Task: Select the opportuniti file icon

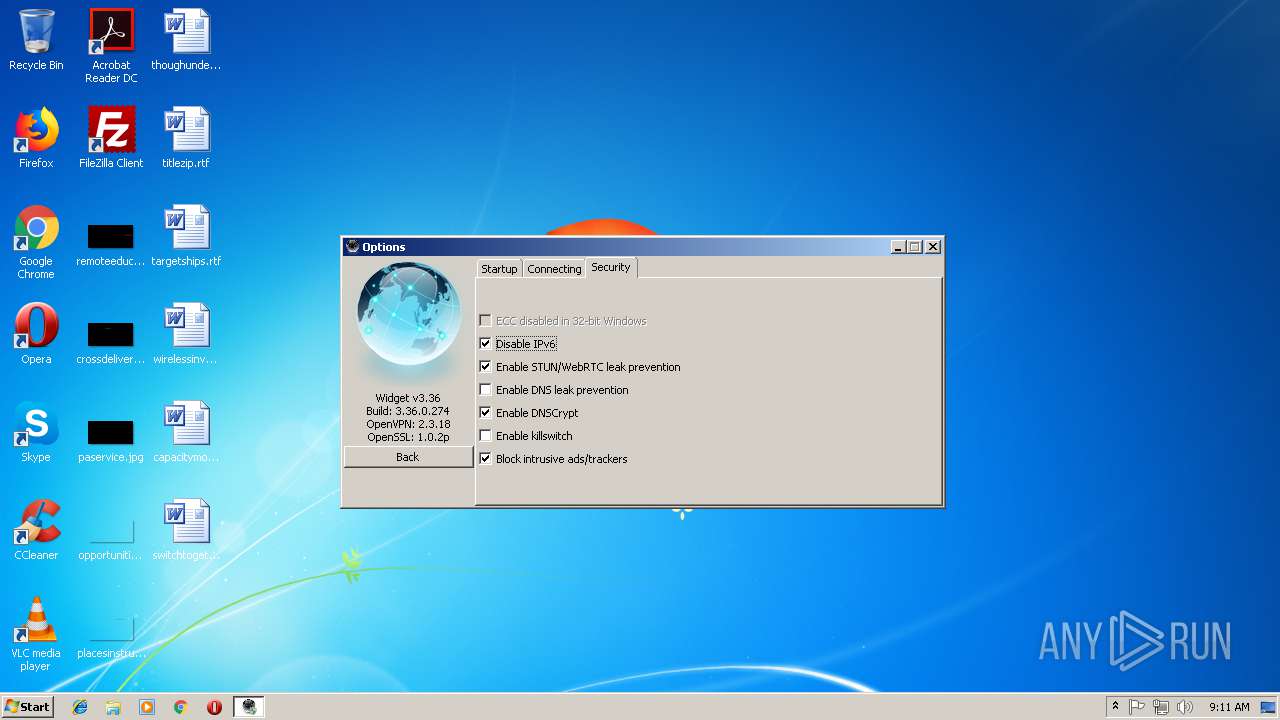Action: tap(111, 538)
